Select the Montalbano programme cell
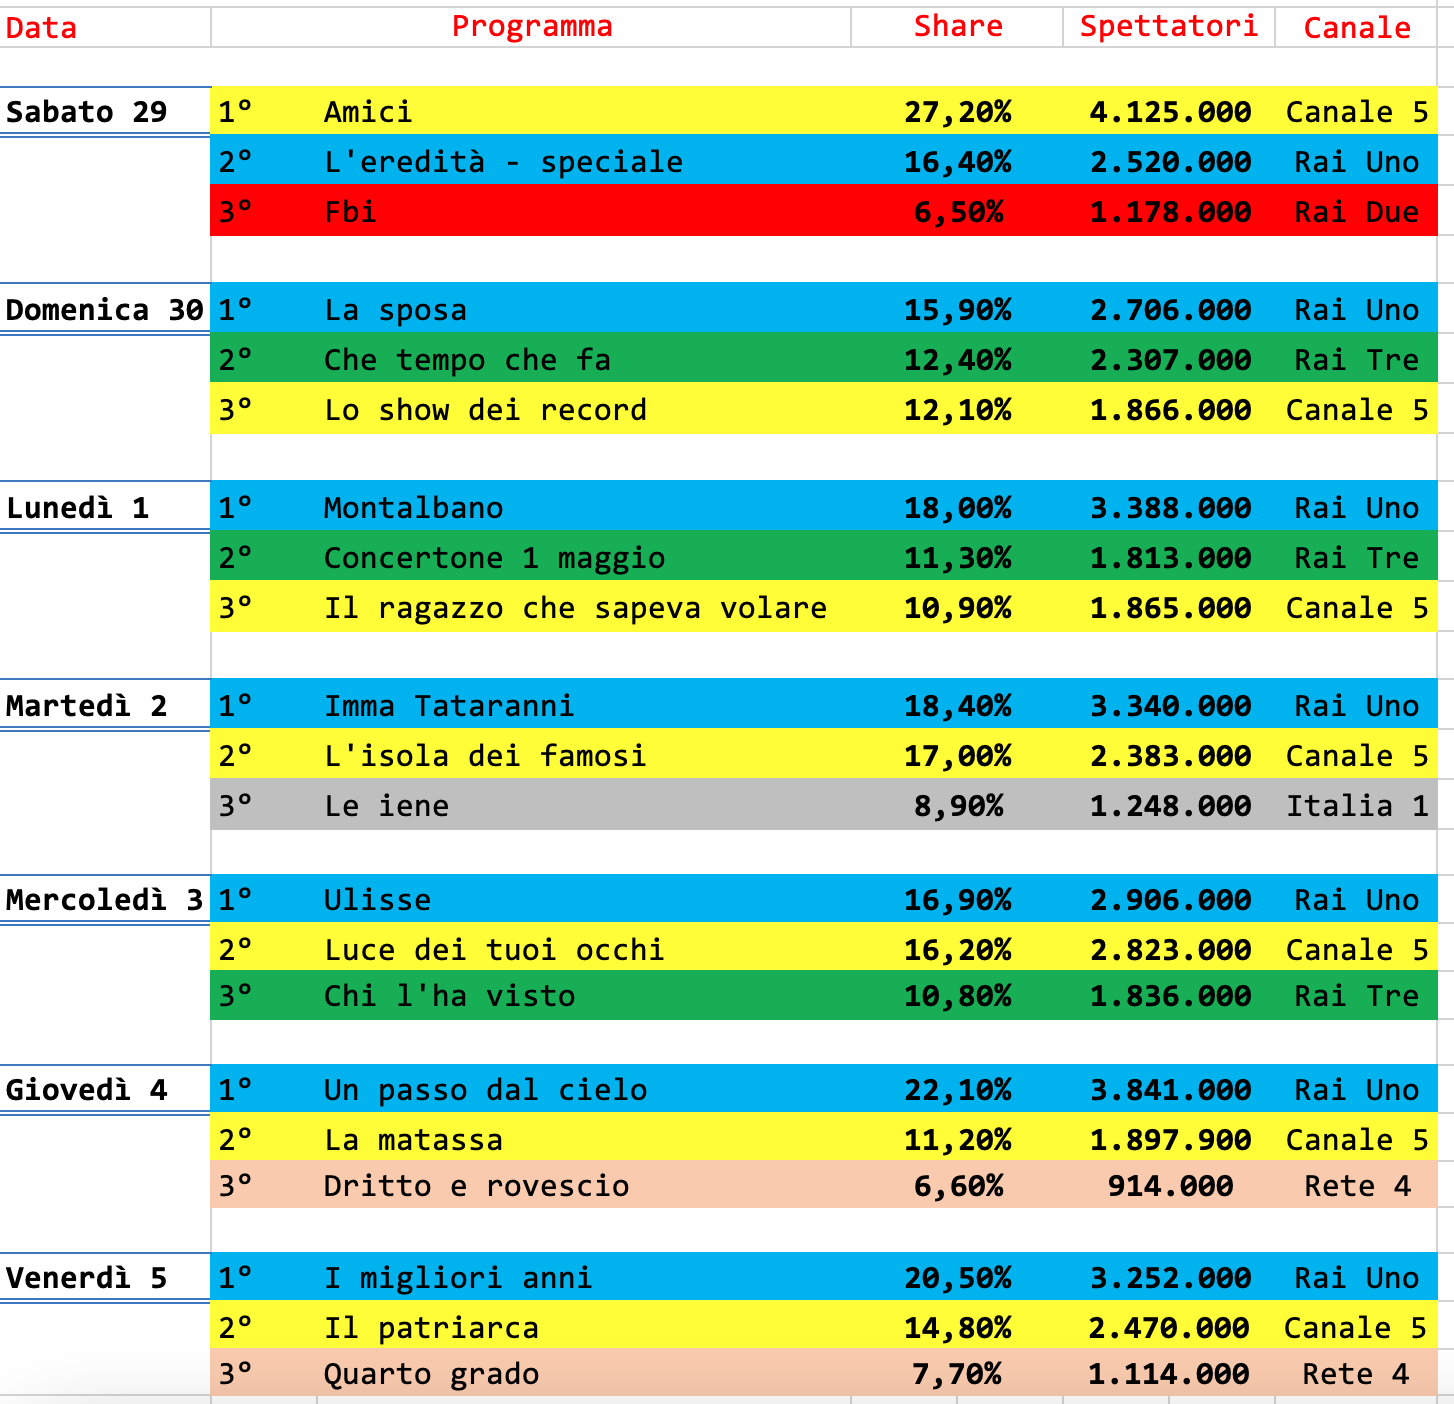The width and height of the screenshot is (1454, 1404). [413, 508]
